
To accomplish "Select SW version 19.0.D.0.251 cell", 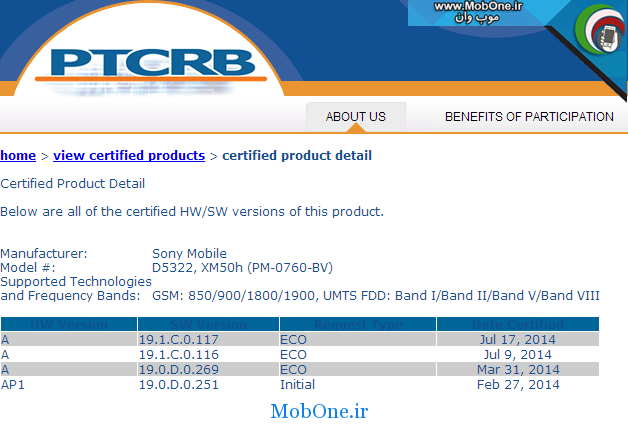I will coord(180,385).
